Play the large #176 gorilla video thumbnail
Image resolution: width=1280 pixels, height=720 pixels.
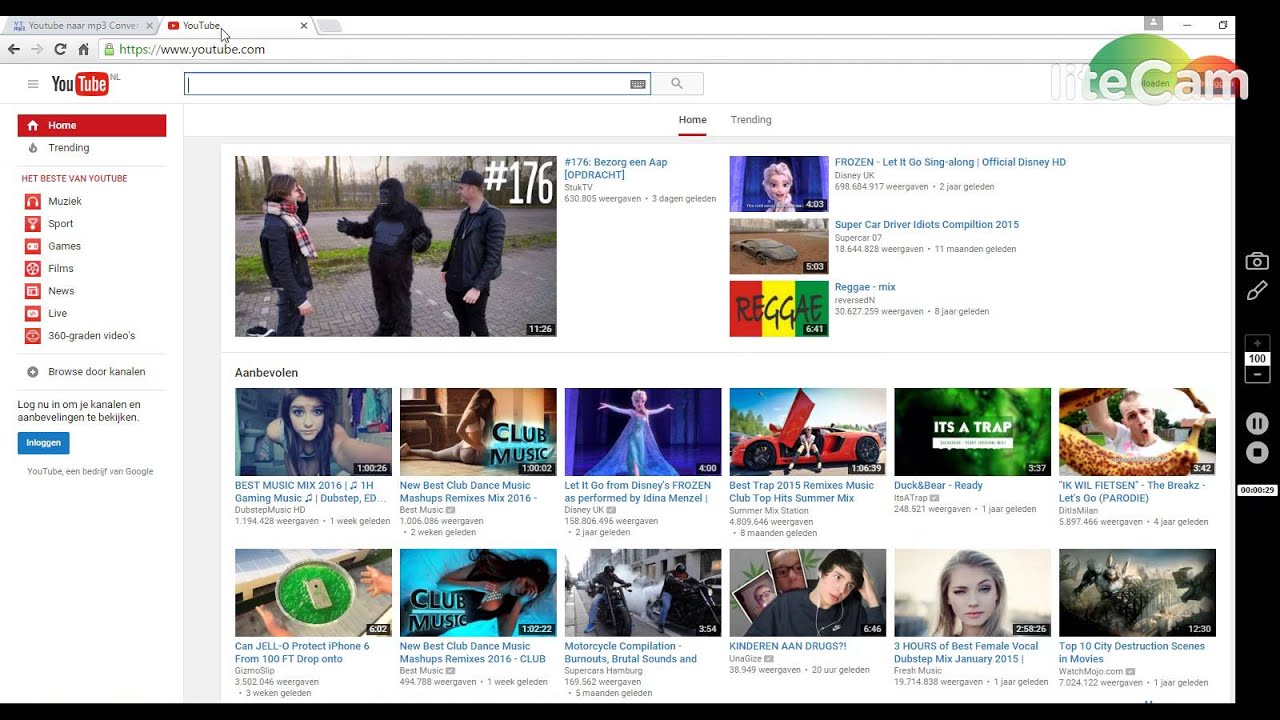pos(396,246)
